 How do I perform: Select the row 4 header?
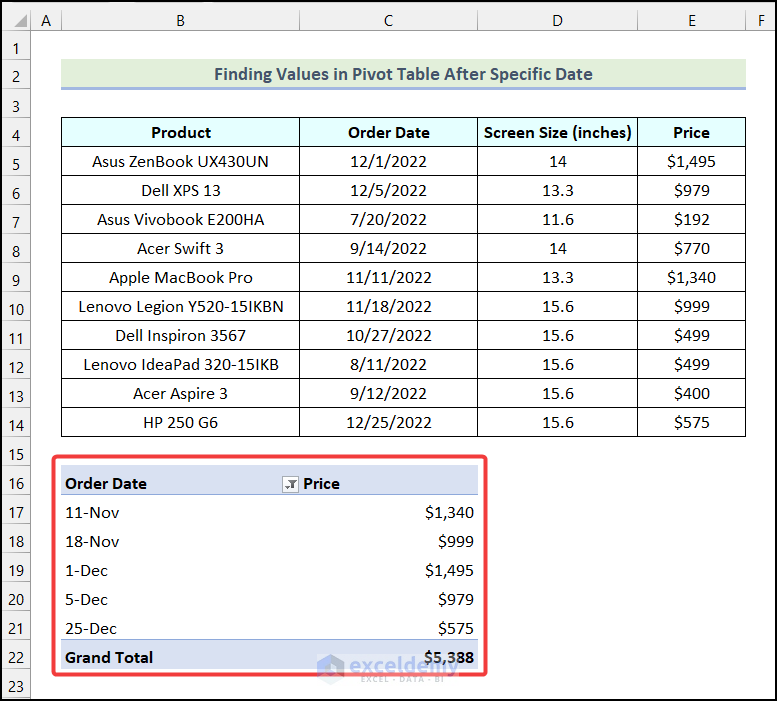point(16,133)
